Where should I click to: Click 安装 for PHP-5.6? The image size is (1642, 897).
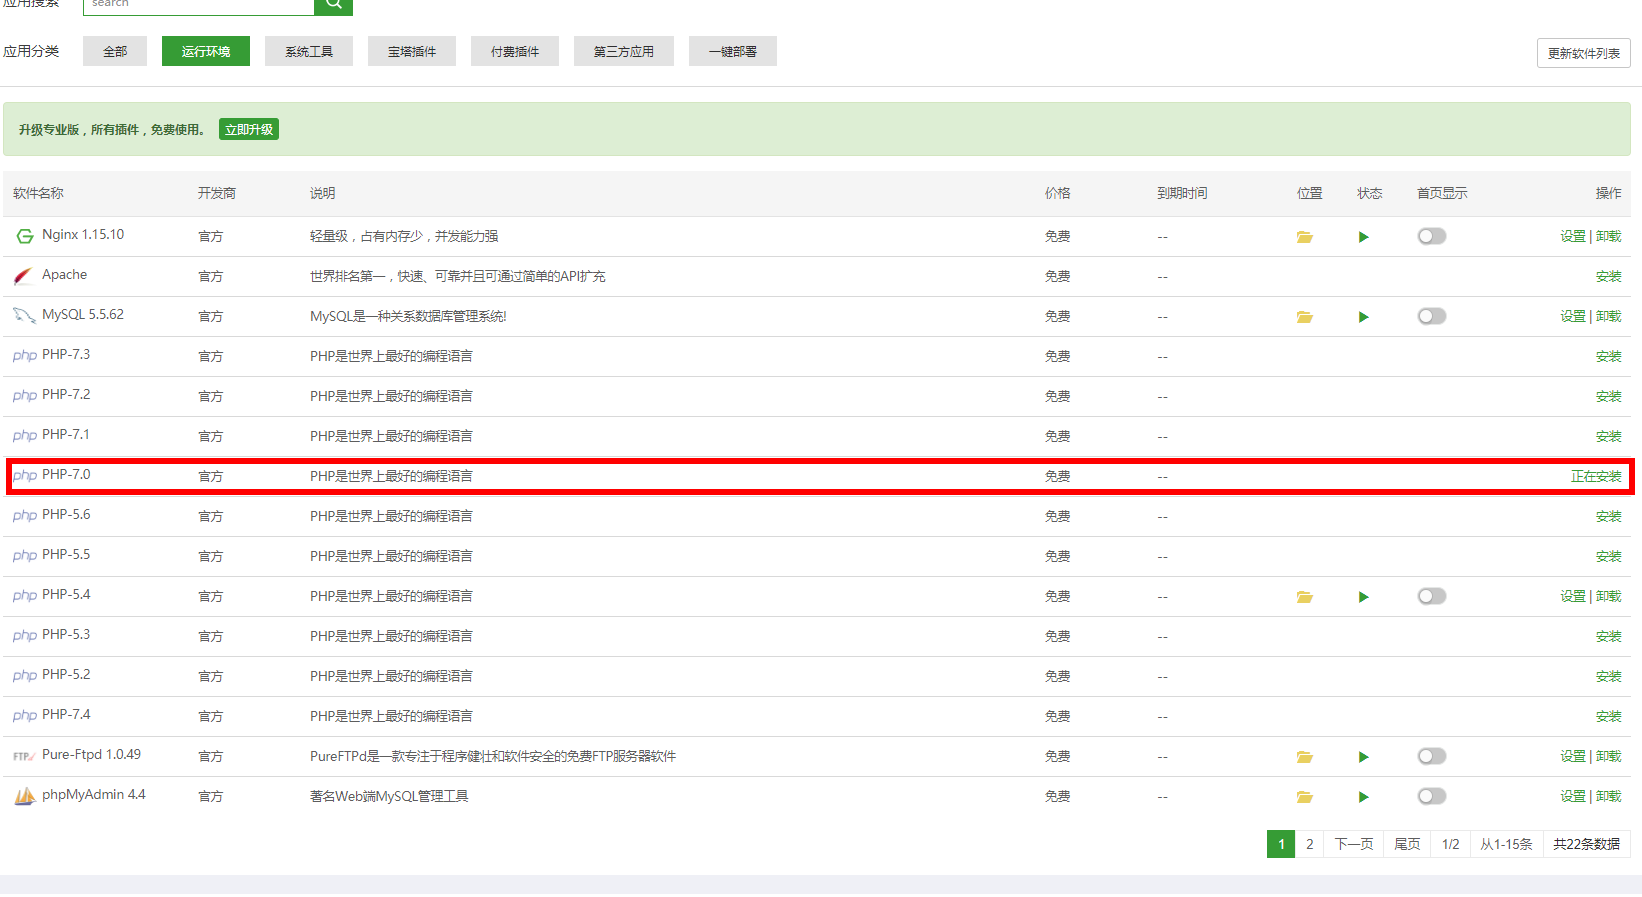tap(1608, 516)
